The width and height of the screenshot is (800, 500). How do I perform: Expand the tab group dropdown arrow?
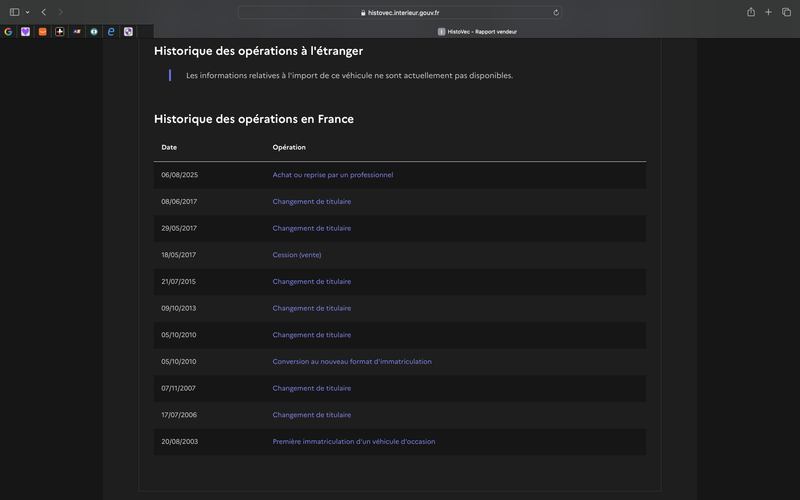coord(28,12)
